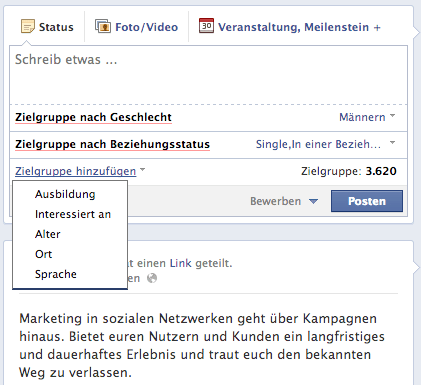Expand the Beziehungsstatus selection dropdown
The height and width of the screenshot is (385, 421).
325,144
